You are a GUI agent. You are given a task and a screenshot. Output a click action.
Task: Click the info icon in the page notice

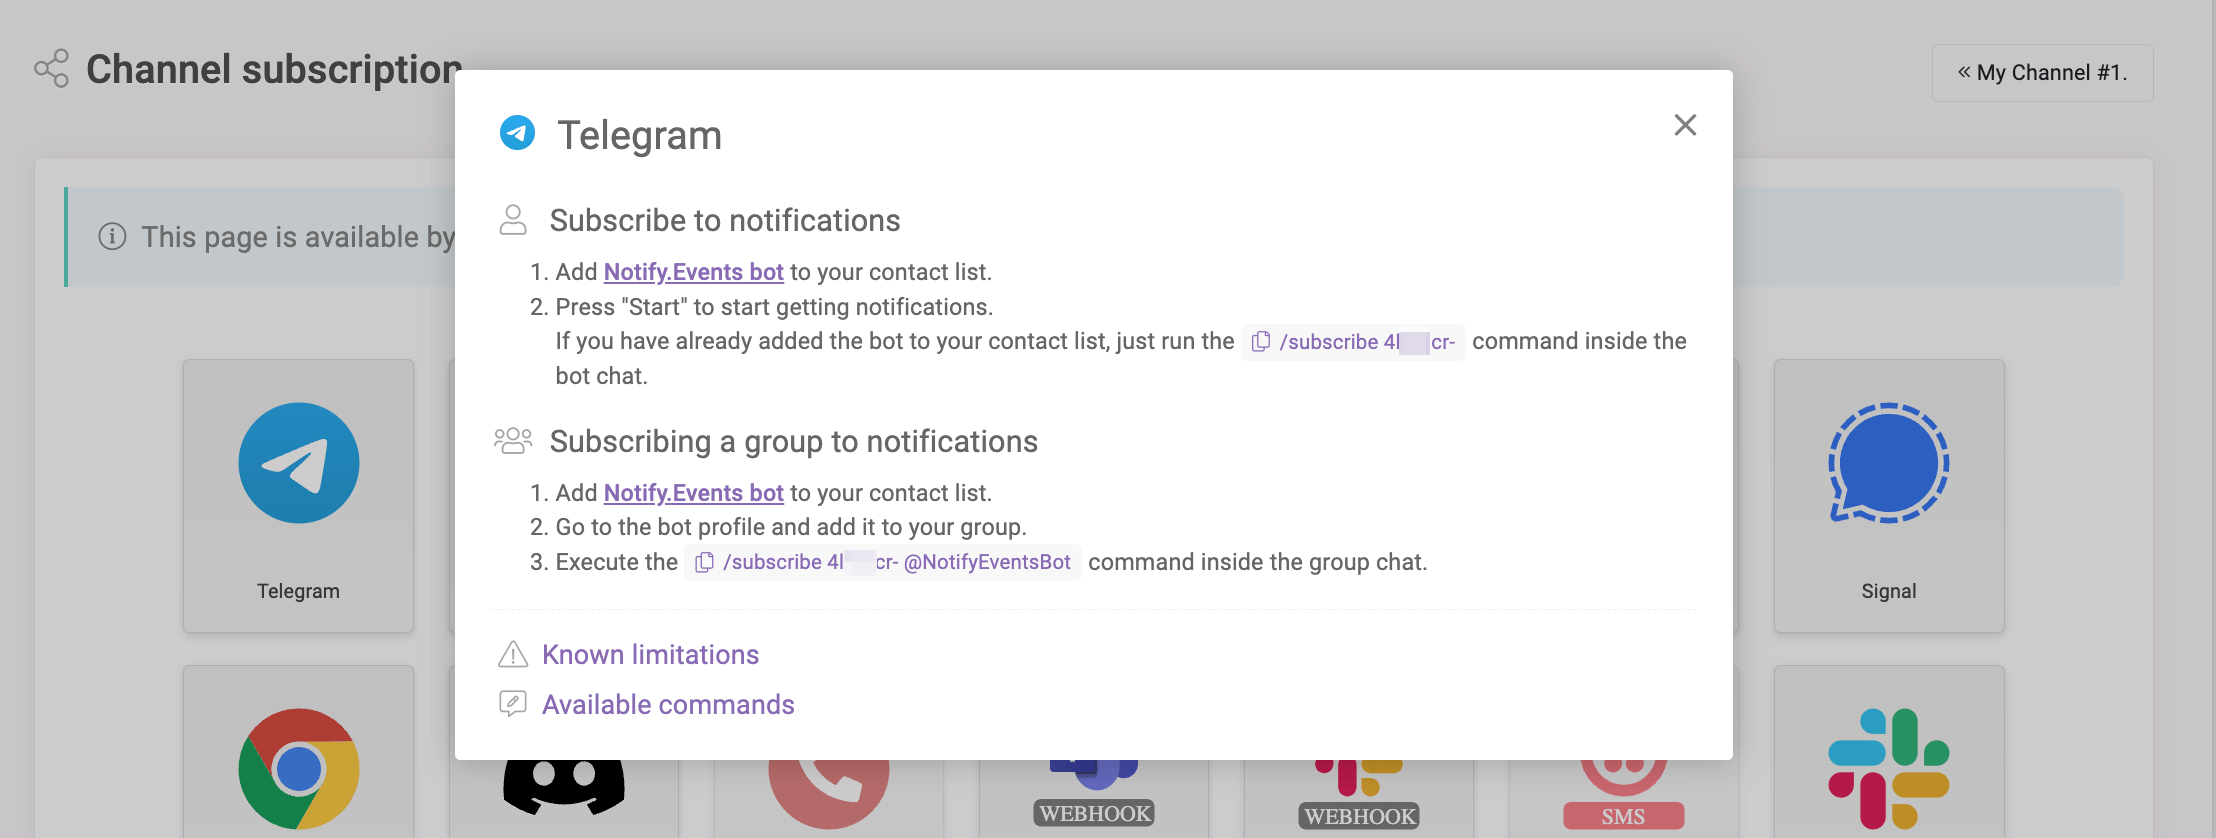pyautogui.click(x=112, y=237)
